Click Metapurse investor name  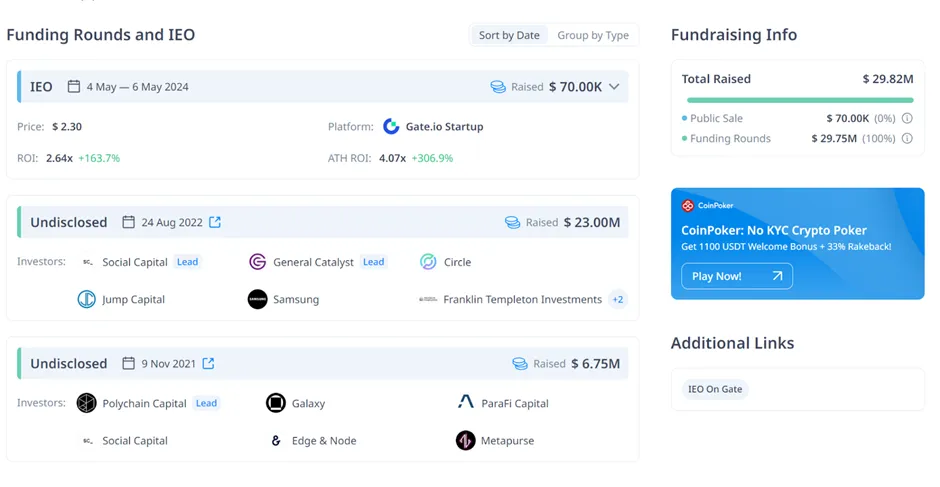click(507, 441)
